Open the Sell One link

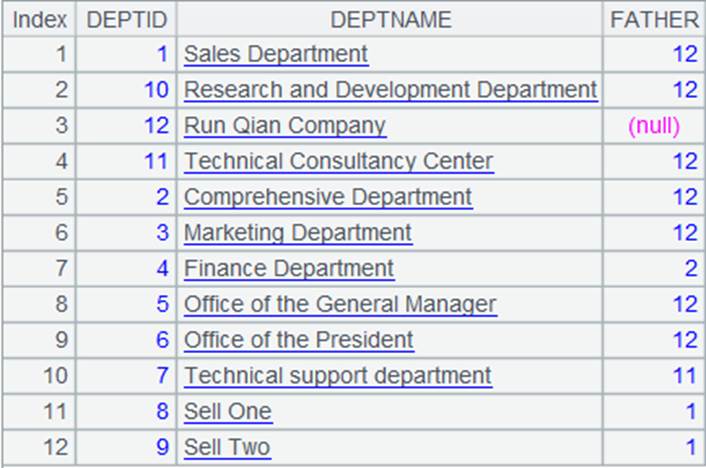click(228, 412)
